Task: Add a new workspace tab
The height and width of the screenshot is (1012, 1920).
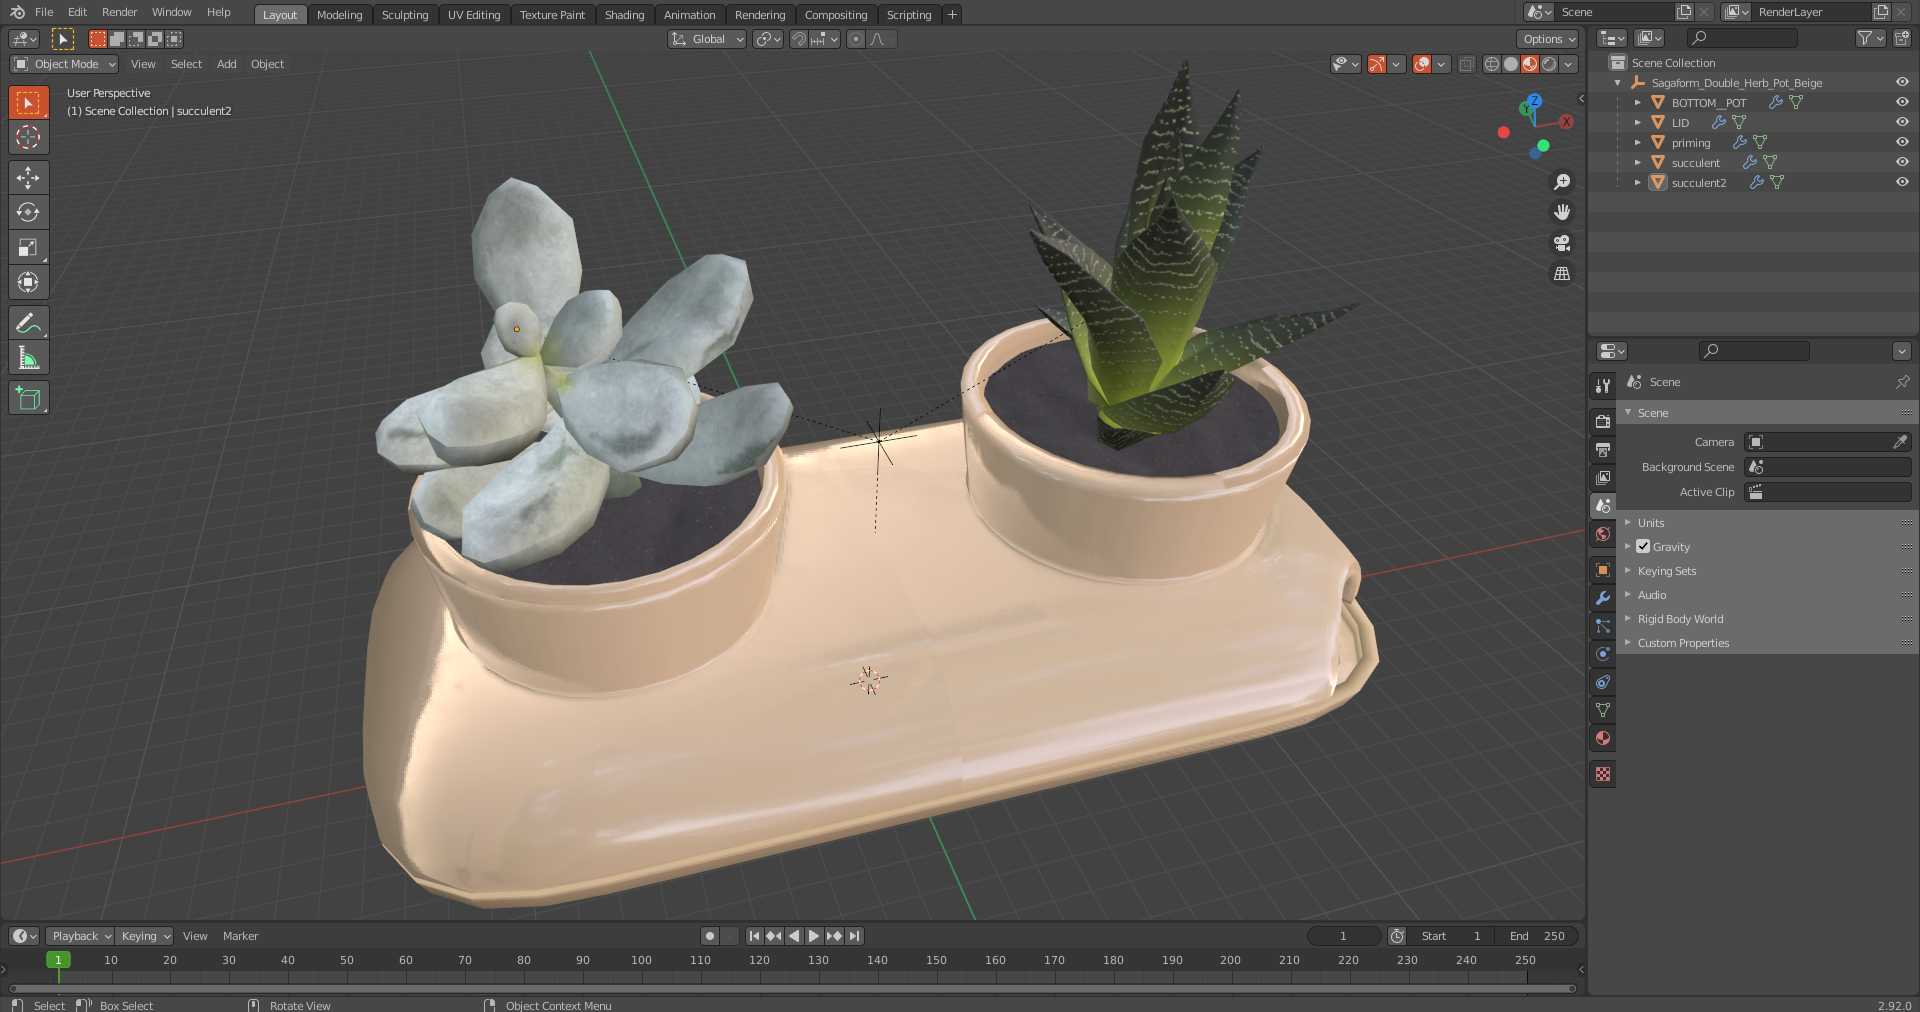Action: tap(952, 15)
